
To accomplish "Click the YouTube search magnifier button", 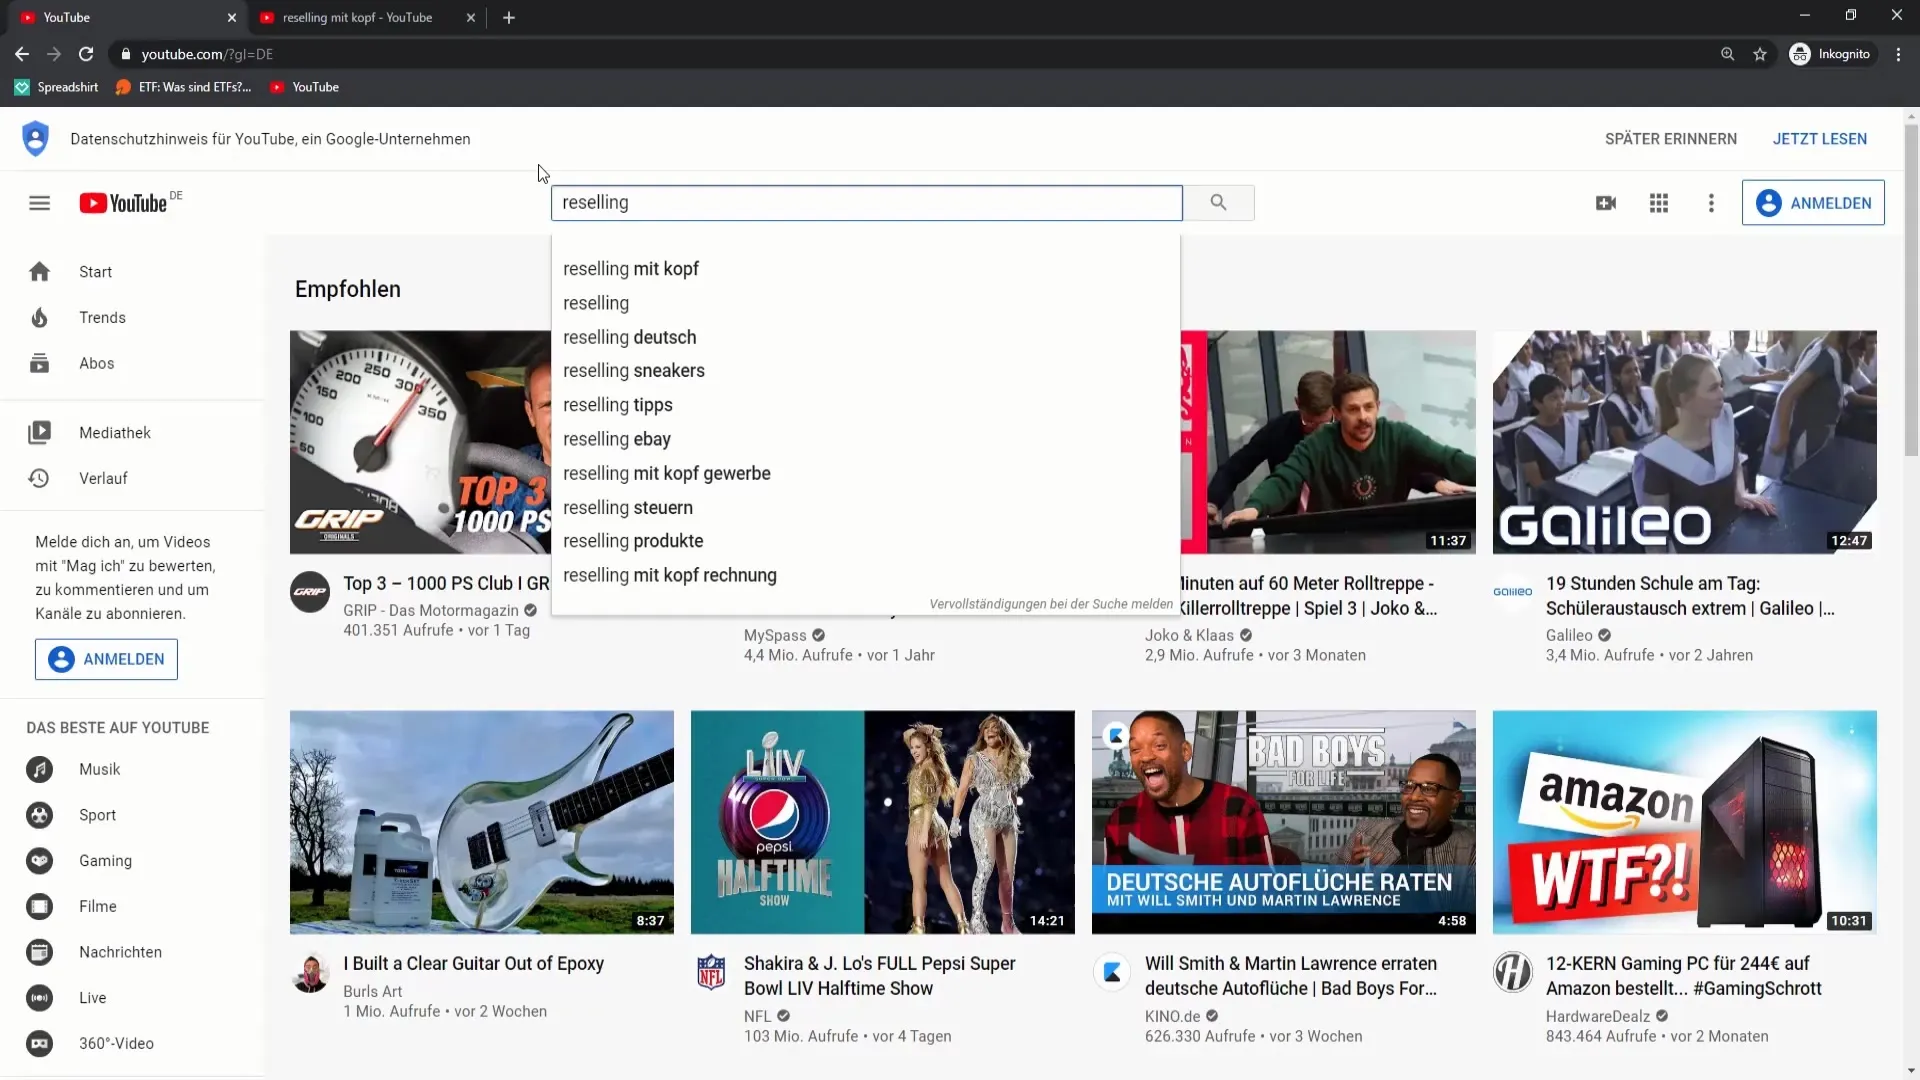I will 1217,203.
